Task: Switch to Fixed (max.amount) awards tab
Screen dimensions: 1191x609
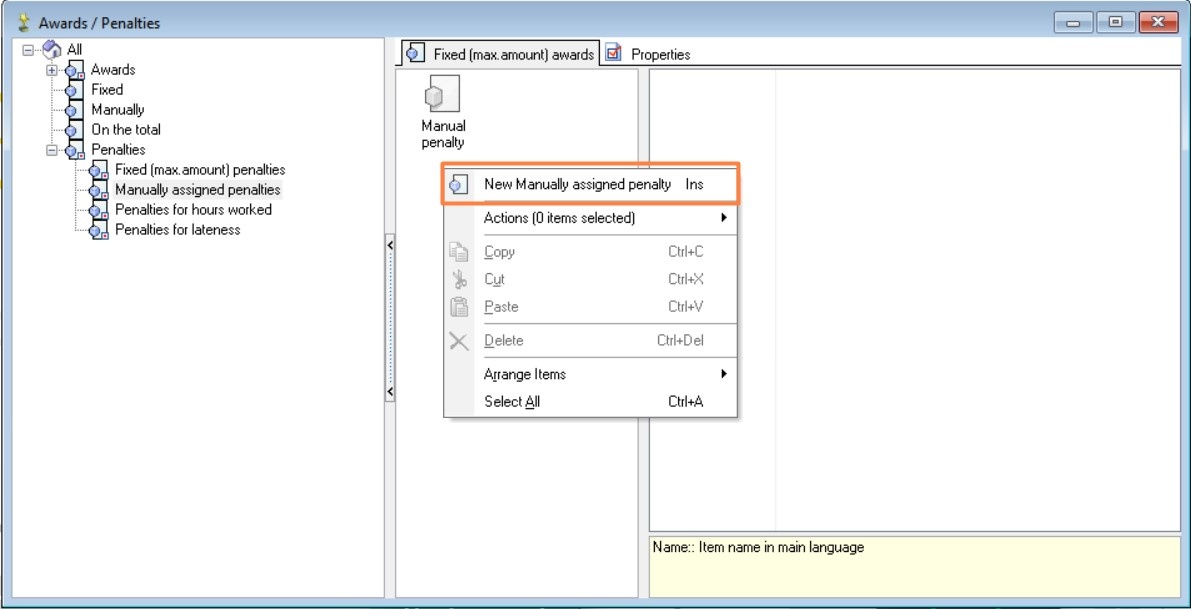Action: (501, 53)
